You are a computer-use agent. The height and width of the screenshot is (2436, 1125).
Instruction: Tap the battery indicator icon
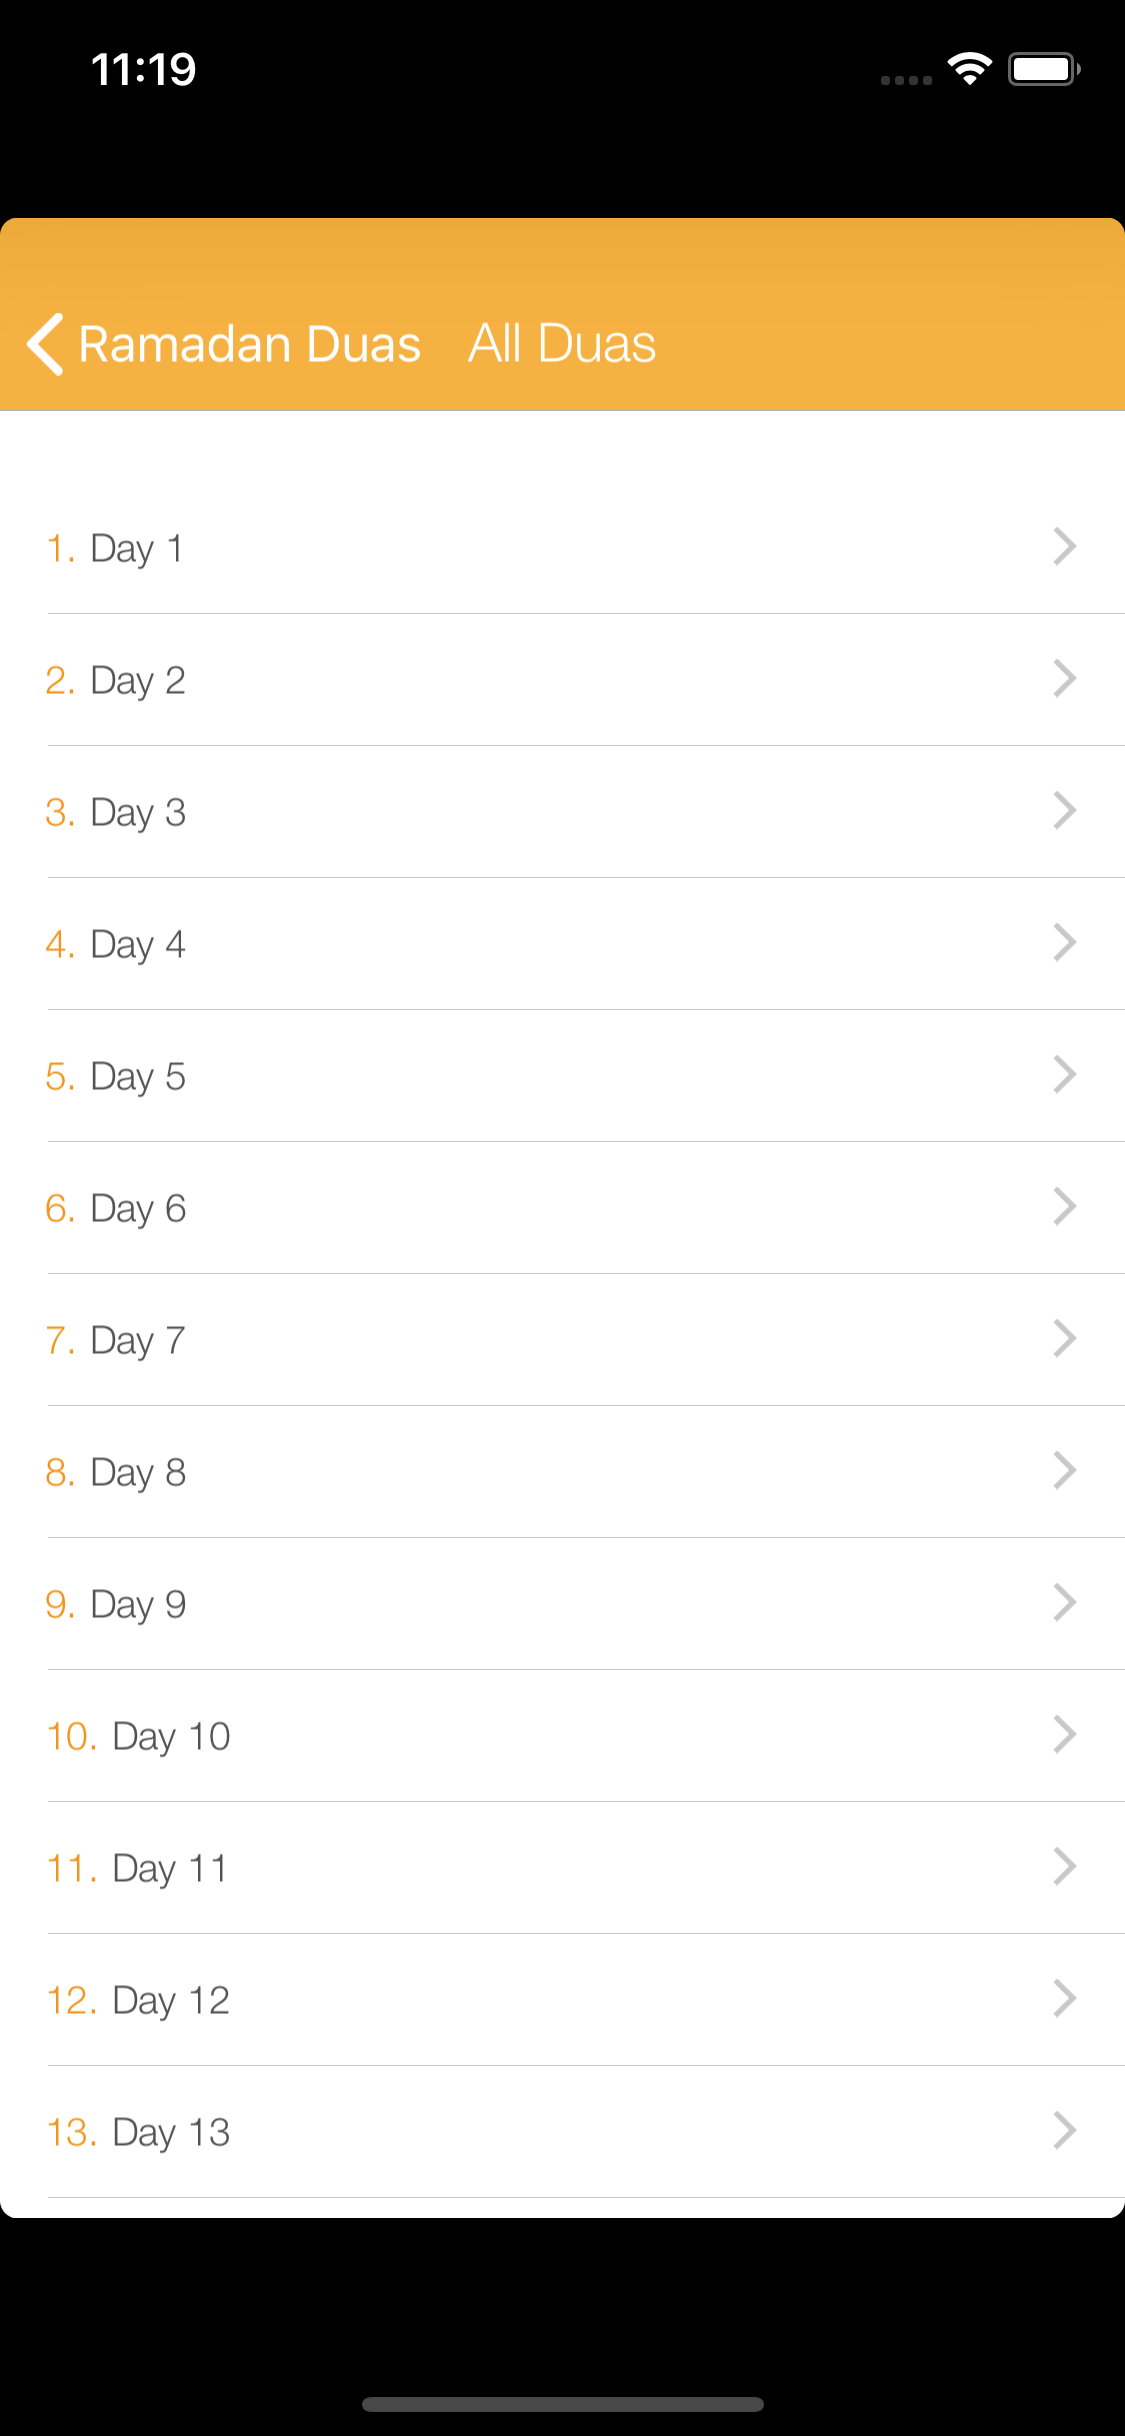(1043, 69)
